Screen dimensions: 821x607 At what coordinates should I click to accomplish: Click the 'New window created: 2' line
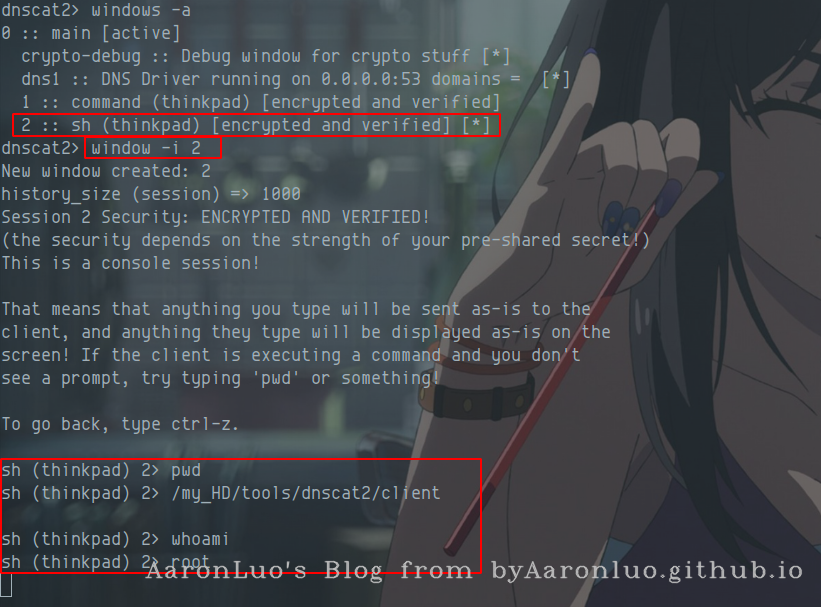point(106,171)
